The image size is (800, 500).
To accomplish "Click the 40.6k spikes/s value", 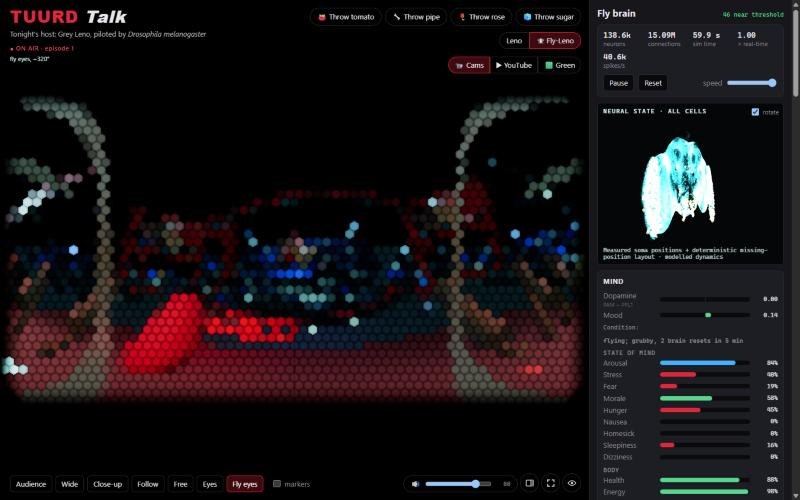I will pyautogui.click(x=614, y=57).
